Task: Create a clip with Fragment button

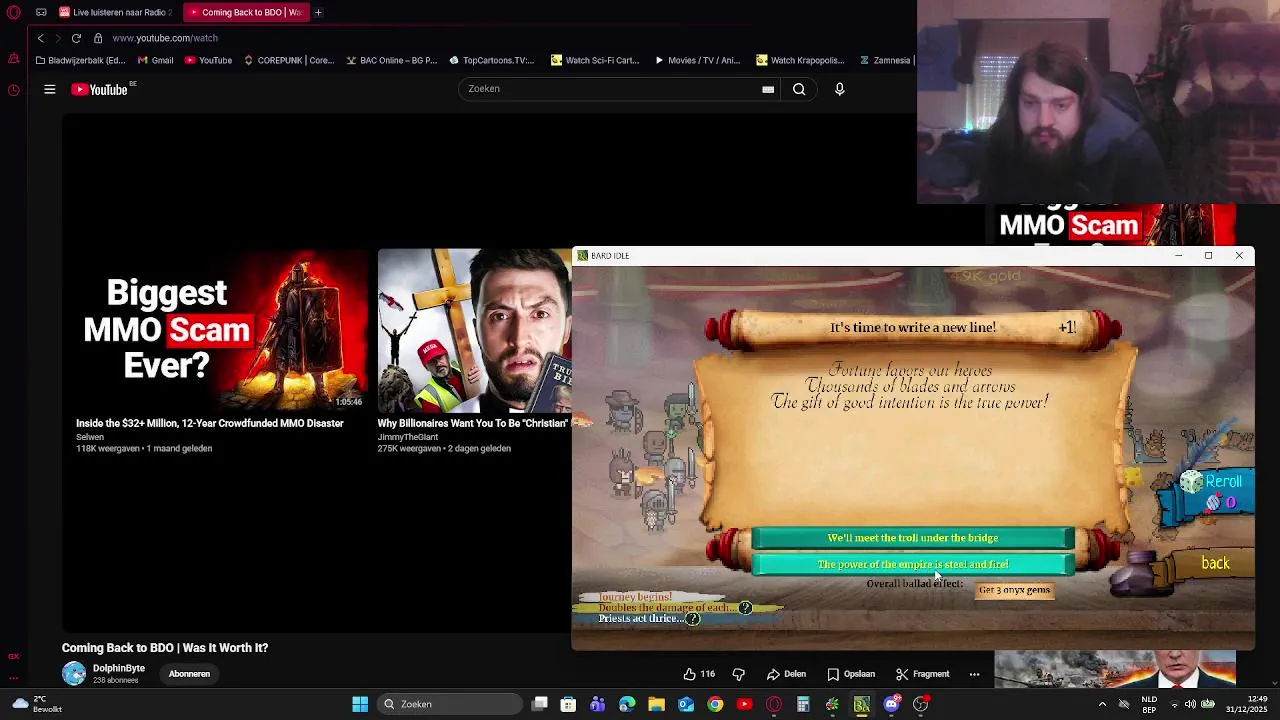Action: (x=922, y=674)
